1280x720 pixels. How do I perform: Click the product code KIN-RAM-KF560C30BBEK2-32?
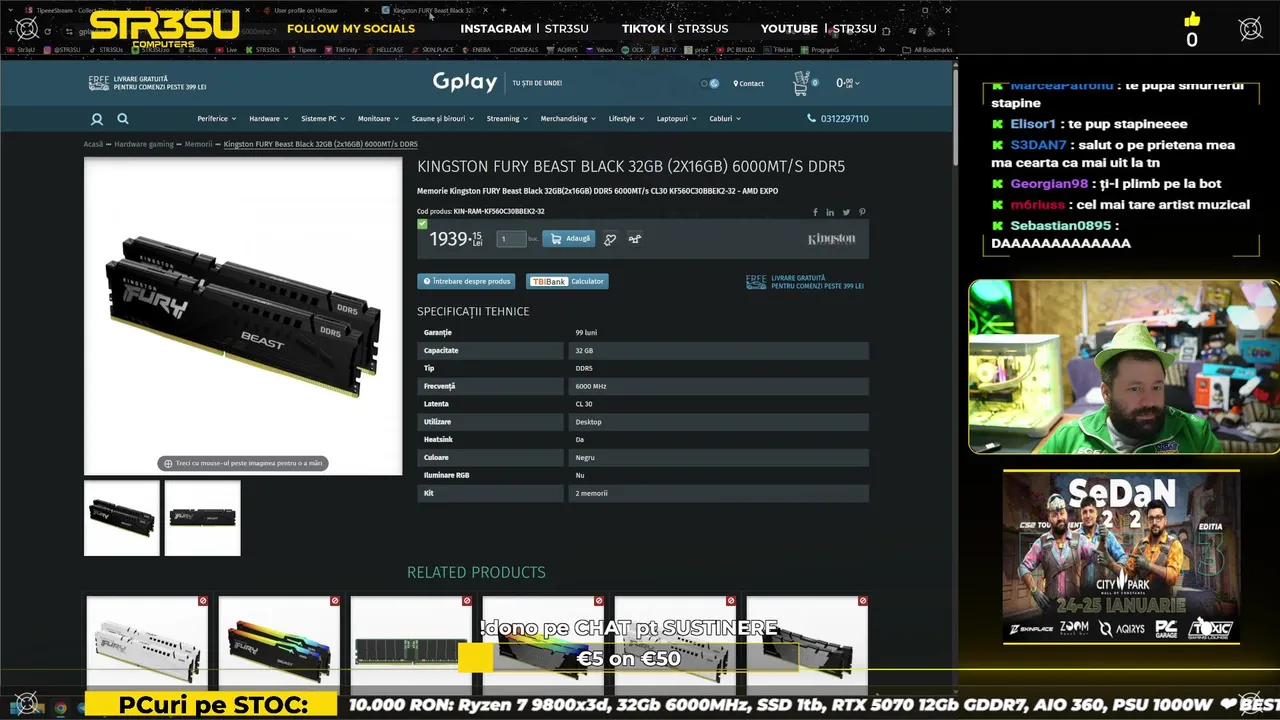click(x=499, y=212)
